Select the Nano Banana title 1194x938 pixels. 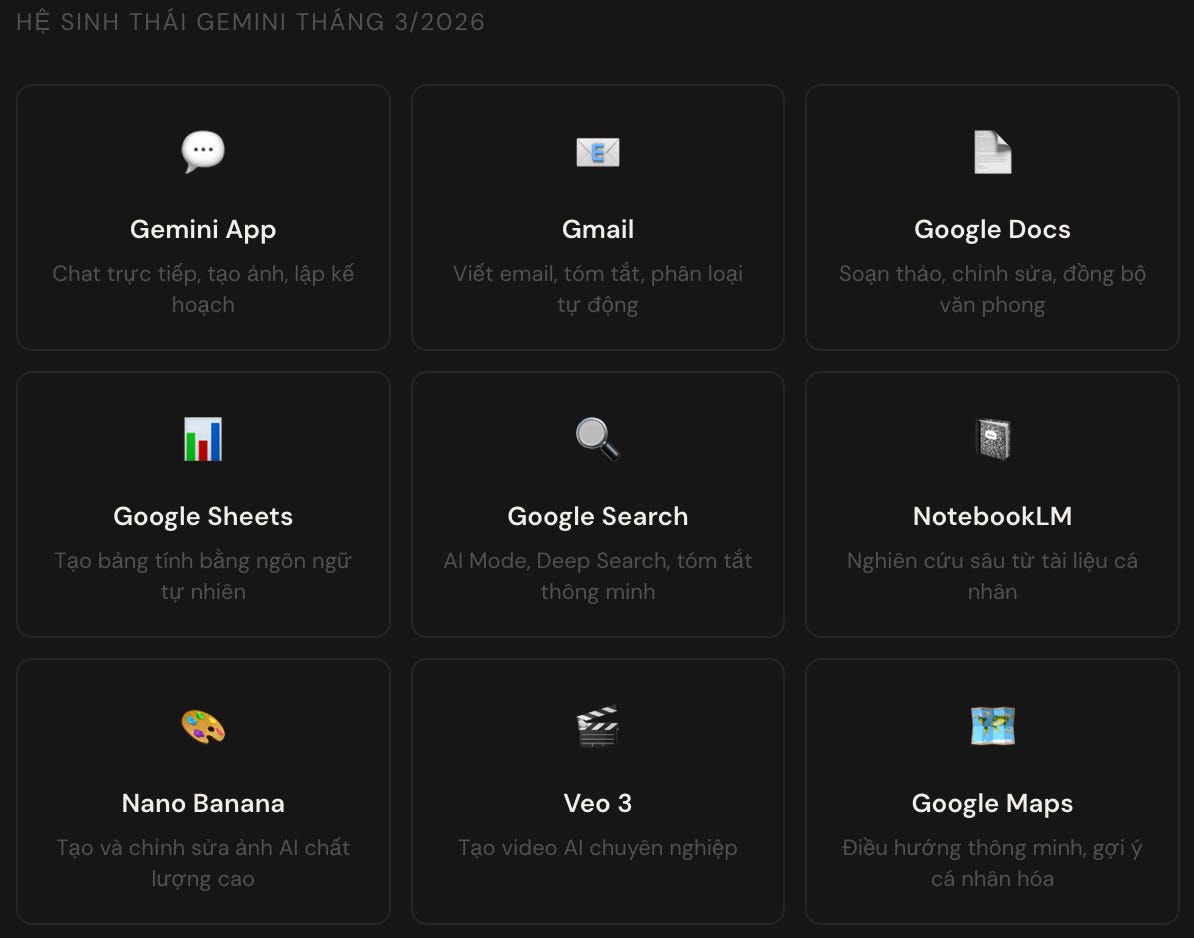pyautogui.click(x=203, y=803)
